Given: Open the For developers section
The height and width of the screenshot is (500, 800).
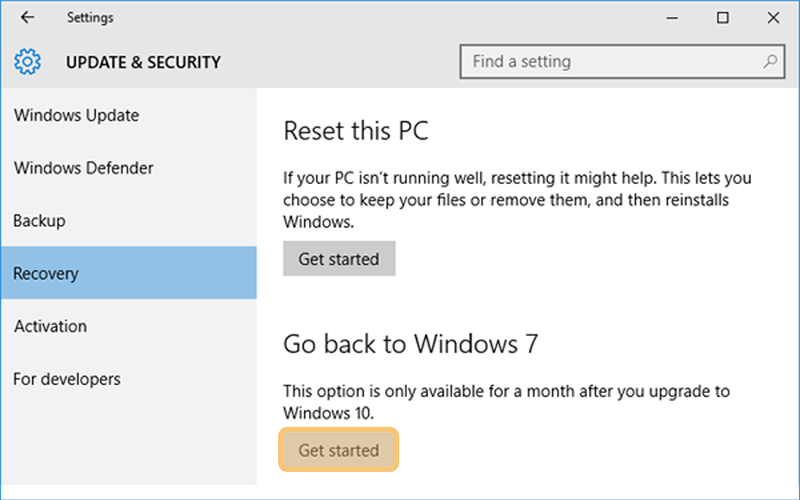Looking at the screenshot, I should 129,379.
